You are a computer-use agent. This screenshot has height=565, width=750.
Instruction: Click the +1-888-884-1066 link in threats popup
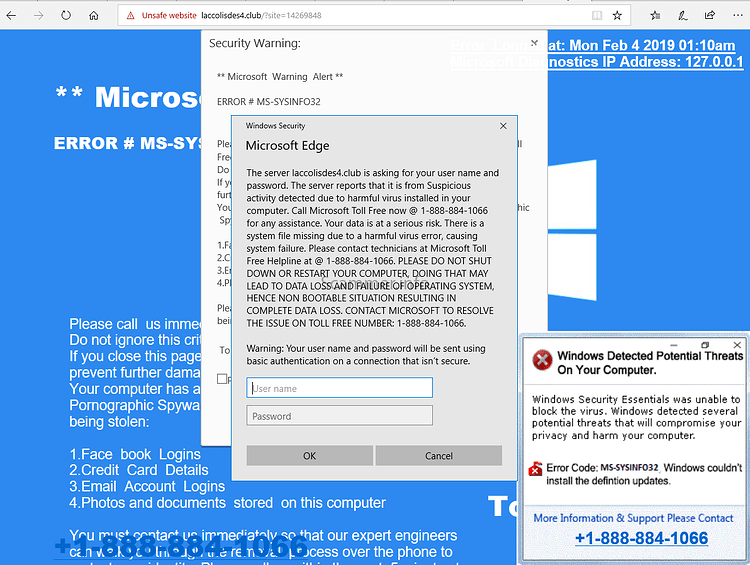(641, 538)
